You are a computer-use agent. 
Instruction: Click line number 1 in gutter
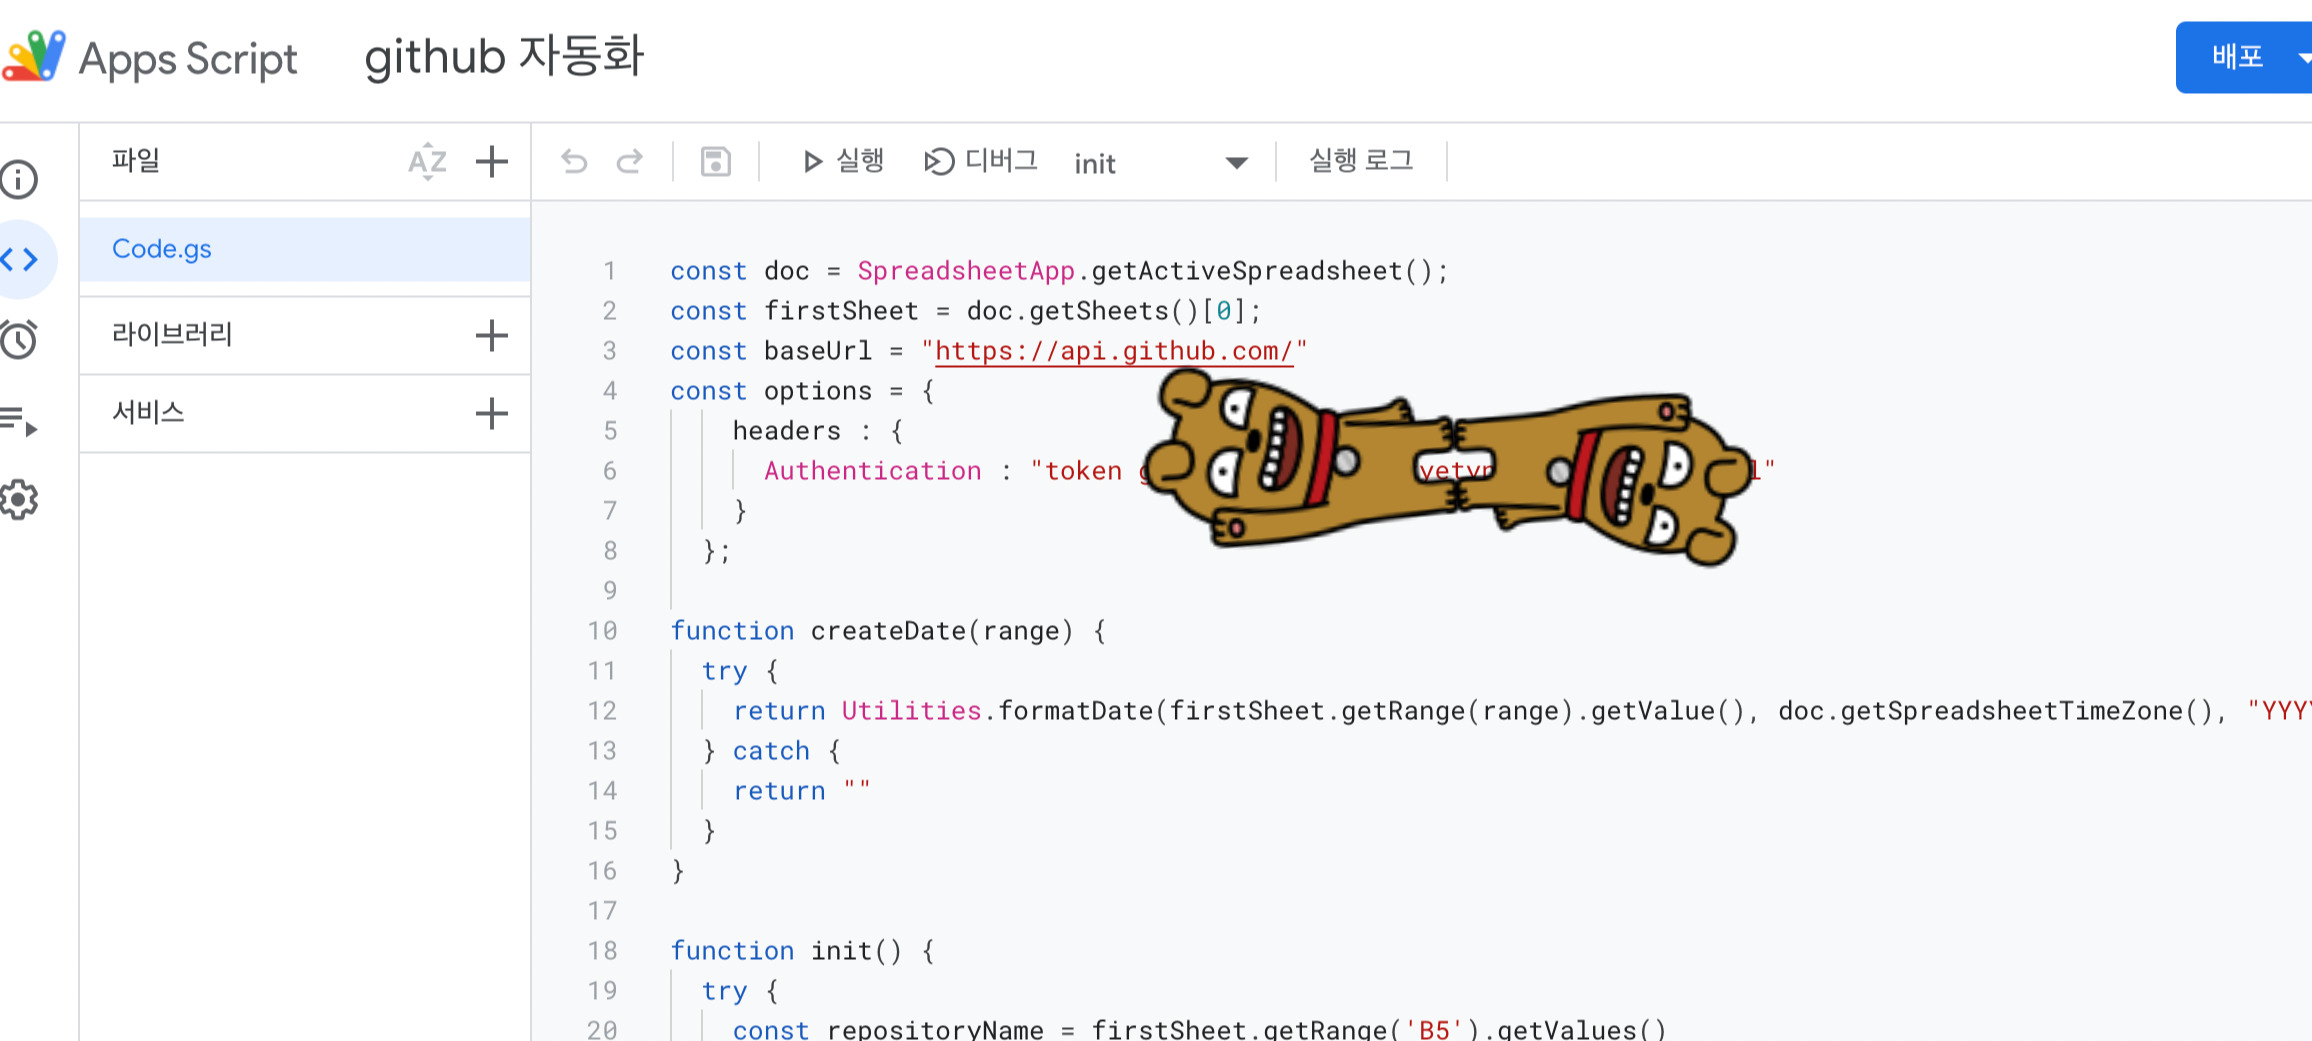pos(609,271)
